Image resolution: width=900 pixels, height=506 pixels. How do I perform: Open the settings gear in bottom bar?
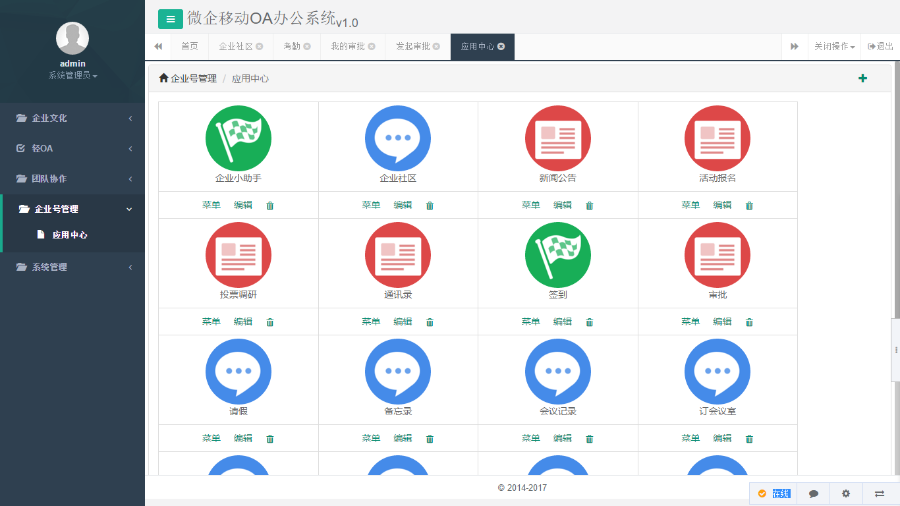(x=846, y=493)
